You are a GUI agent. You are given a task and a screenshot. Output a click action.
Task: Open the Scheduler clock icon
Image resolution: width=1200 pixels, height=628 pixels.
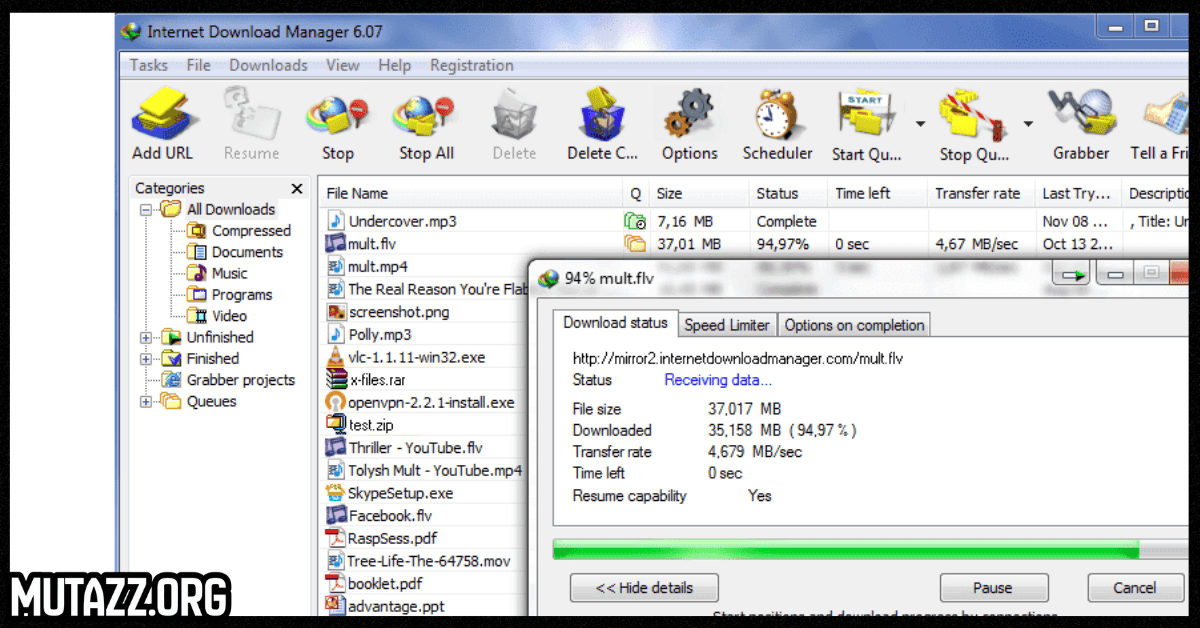[x=777, y=116]
